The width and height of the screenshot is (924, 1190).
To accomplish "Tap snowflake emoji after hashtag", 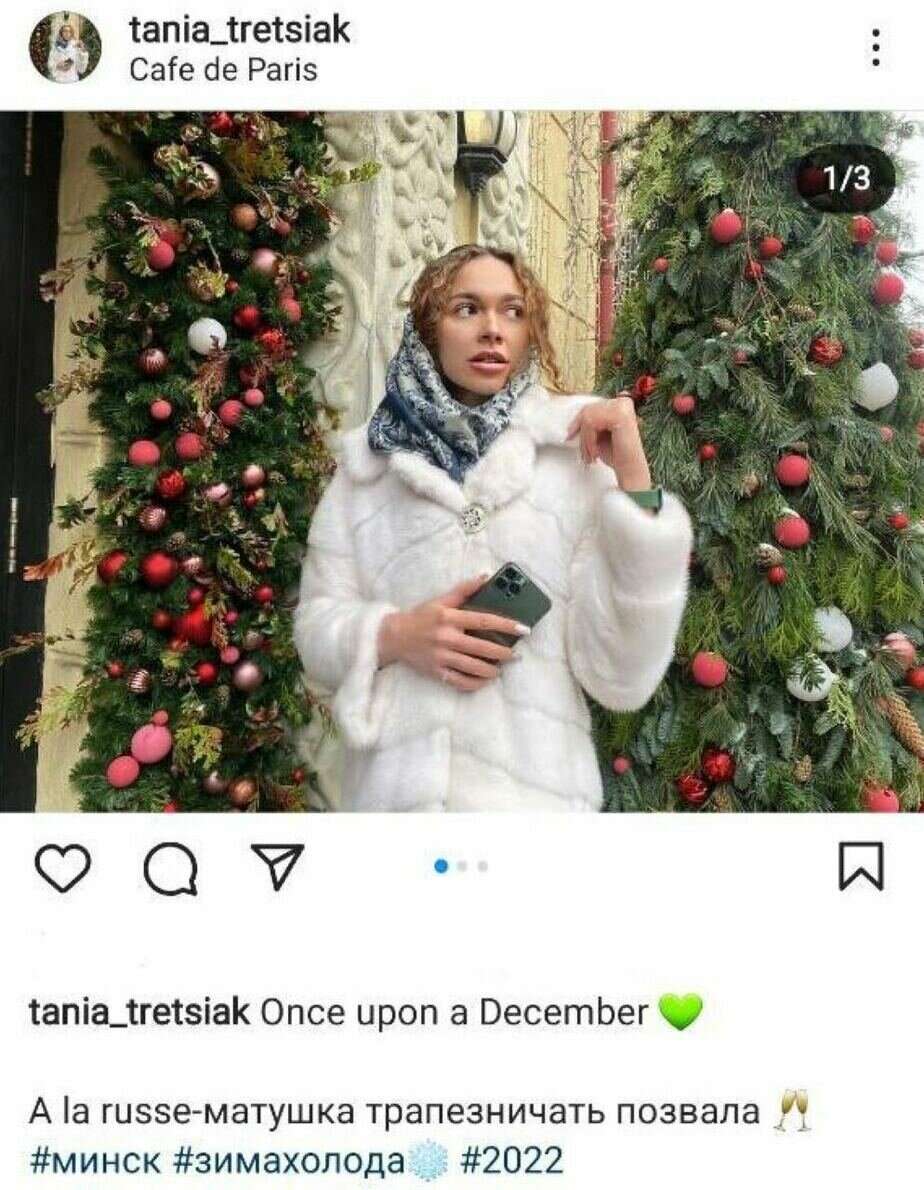I will [429, 1160].
